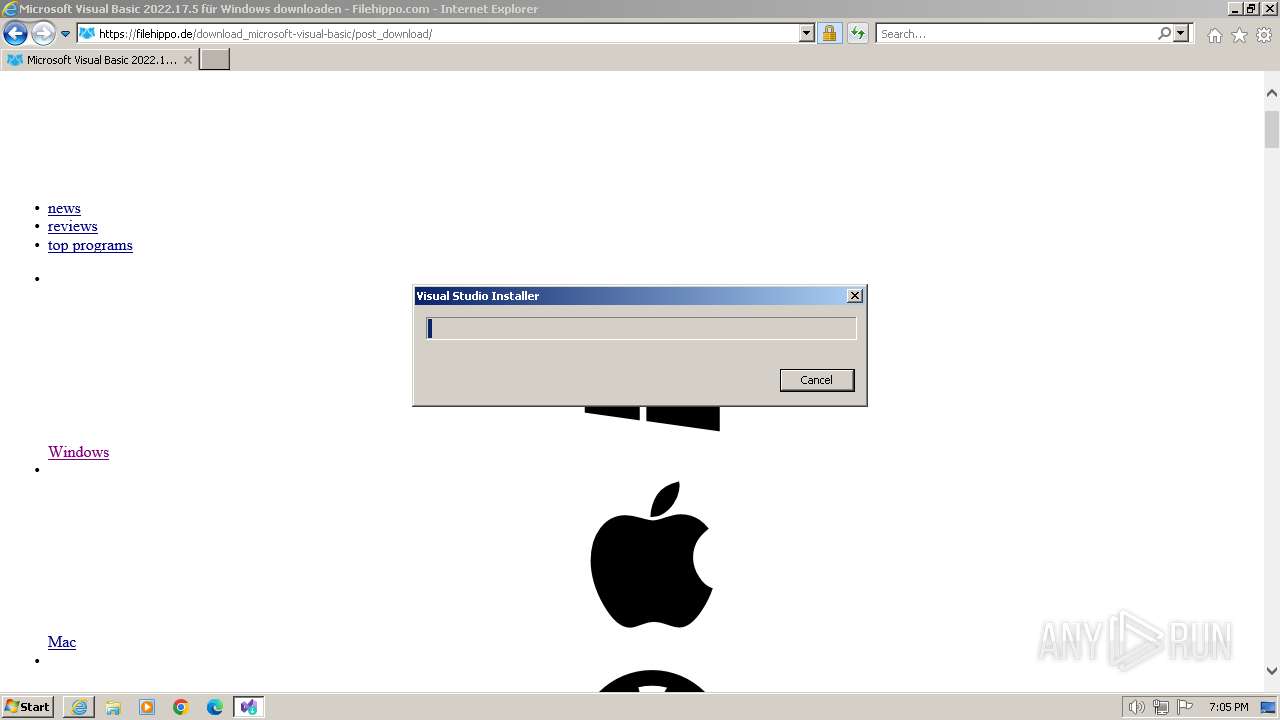
Task: Click the 7:05 PM clock
Action: tap(1228, 707)
